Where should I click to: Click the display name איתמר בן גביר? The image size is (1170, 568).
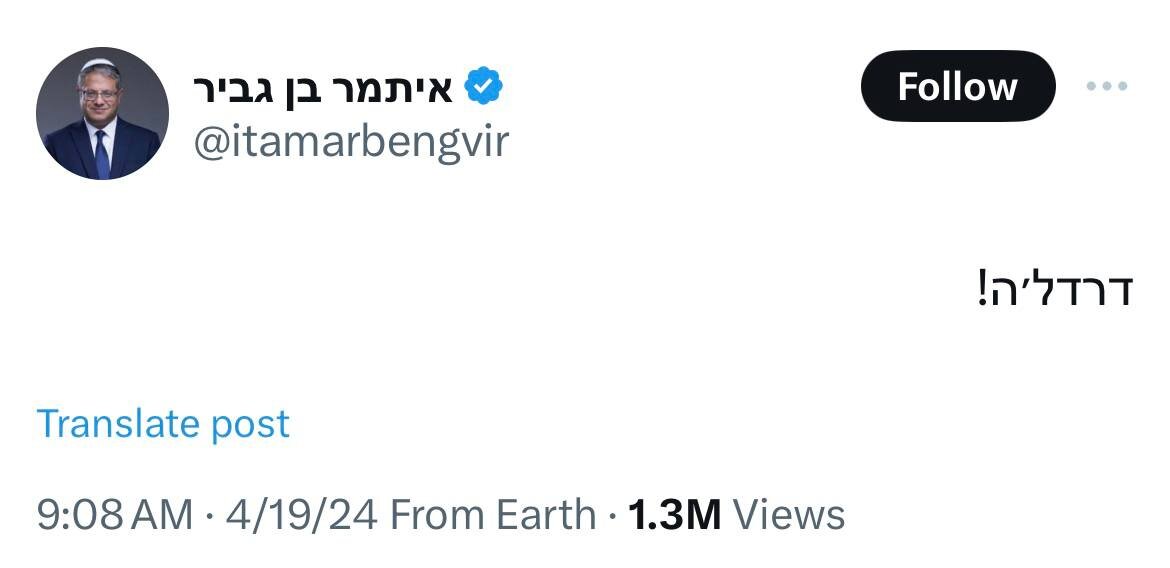(x=323, y=87)
